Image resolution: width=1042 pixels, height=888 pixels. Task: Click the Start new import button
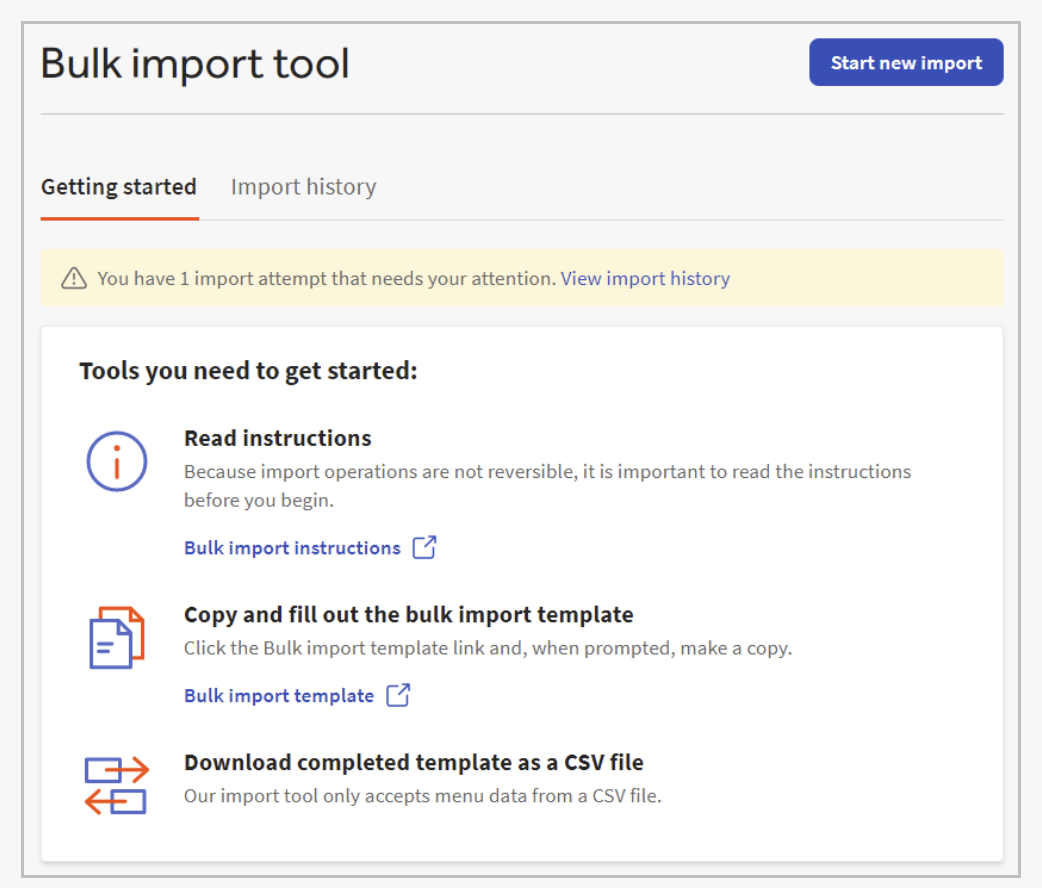pos(905,63)
